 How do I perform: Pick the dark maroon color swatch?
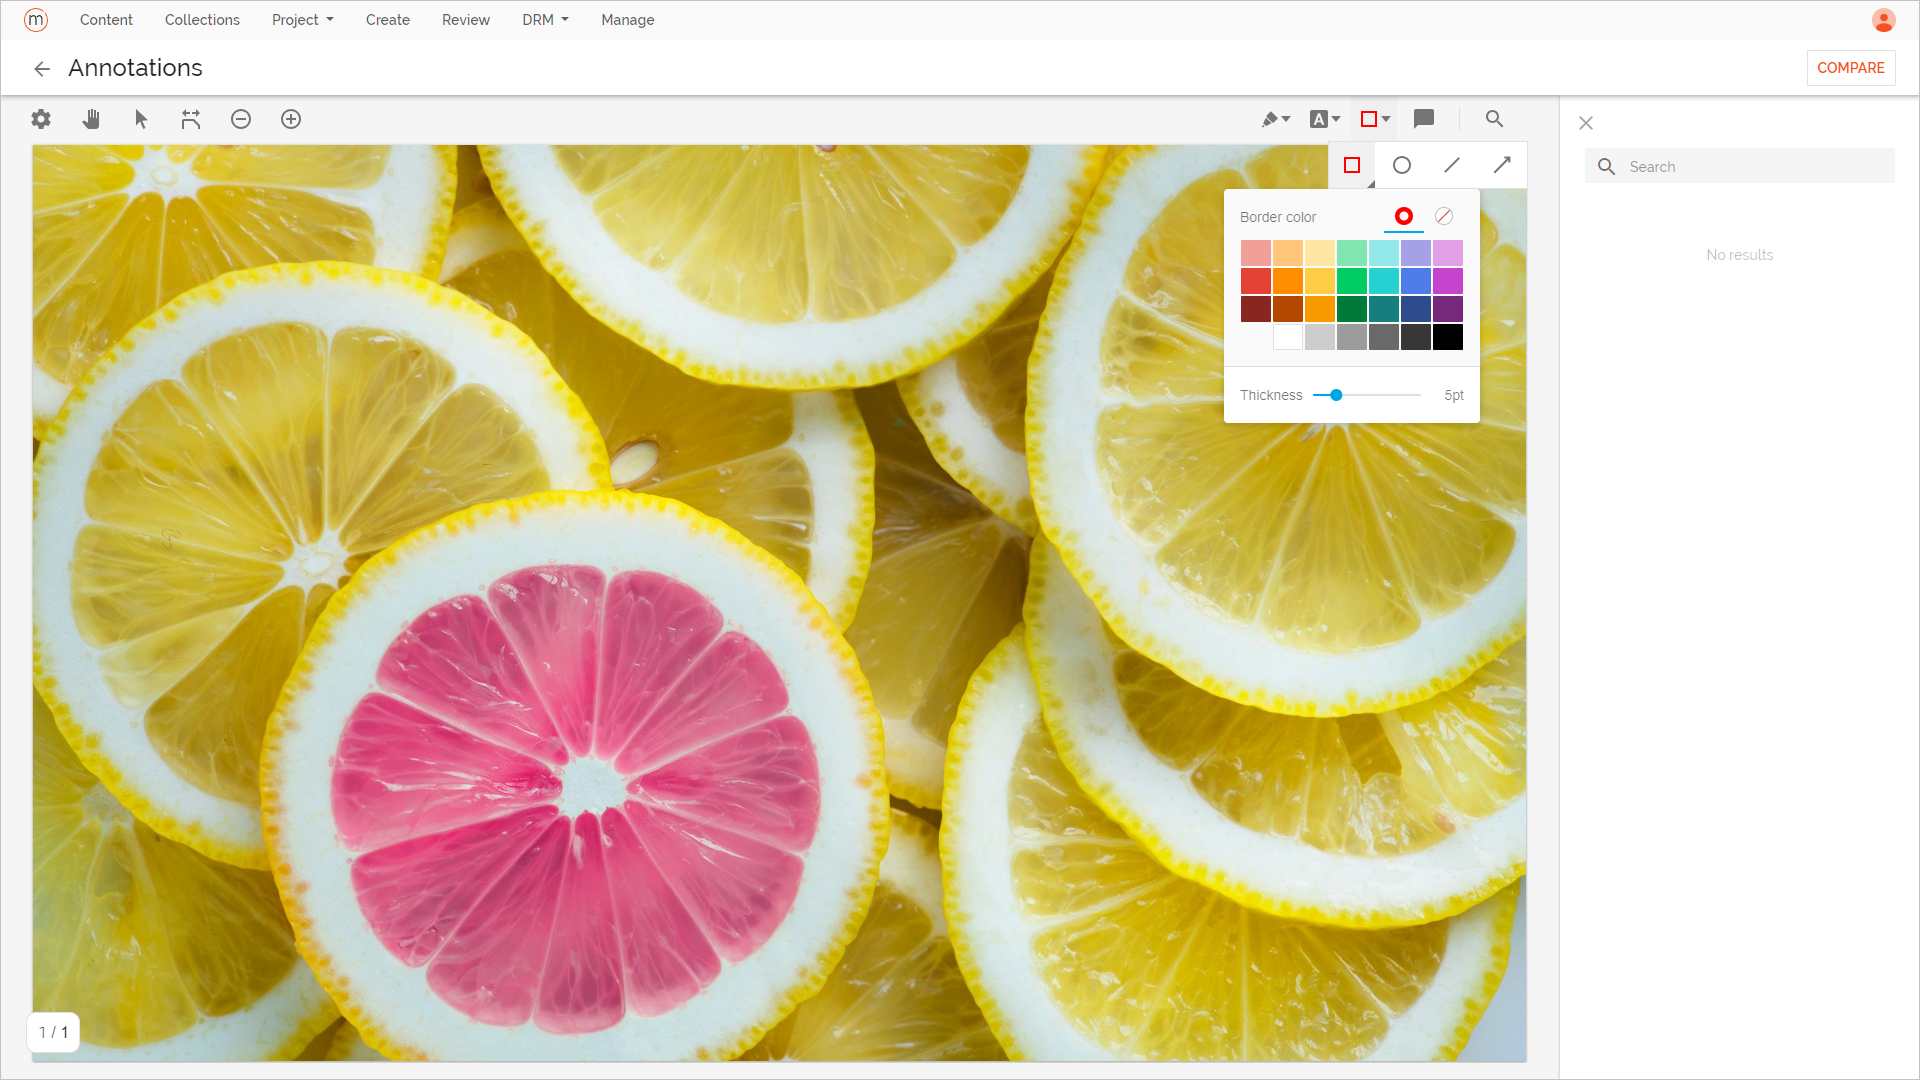pos(1256,309)
